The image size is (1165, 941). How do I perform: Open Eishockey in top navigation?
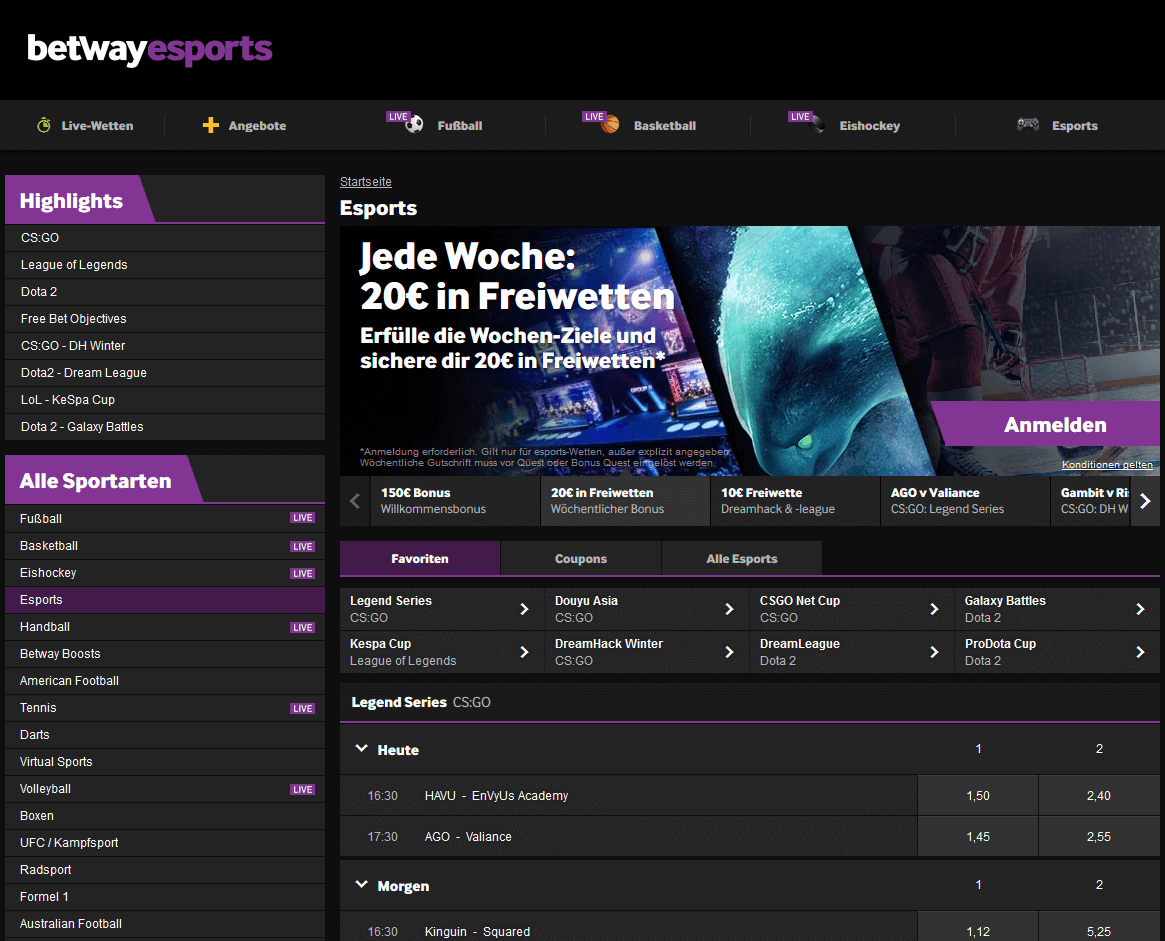[x=869, y=126]
